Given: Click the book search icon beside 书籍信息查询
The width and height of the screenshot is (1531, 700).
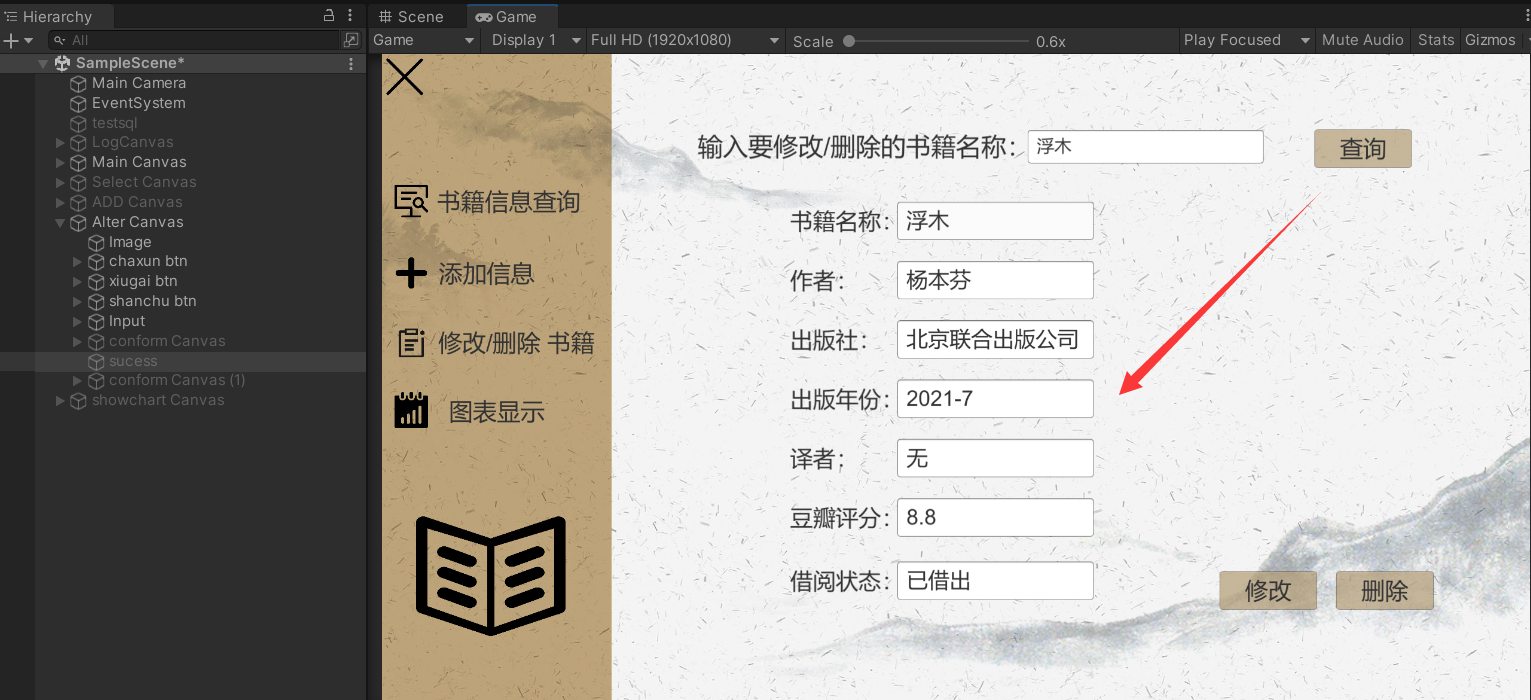Looking at the screenshot, I should [411, 201].
